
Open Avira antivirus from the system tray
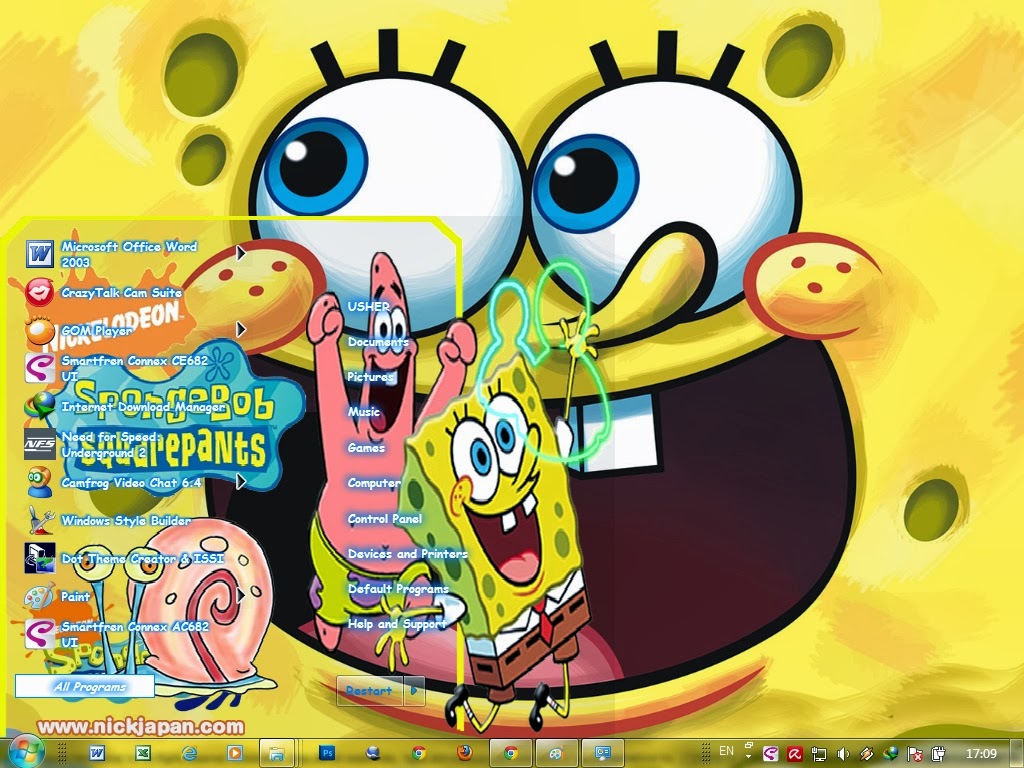pyautogui.click(x=795, y=752)
